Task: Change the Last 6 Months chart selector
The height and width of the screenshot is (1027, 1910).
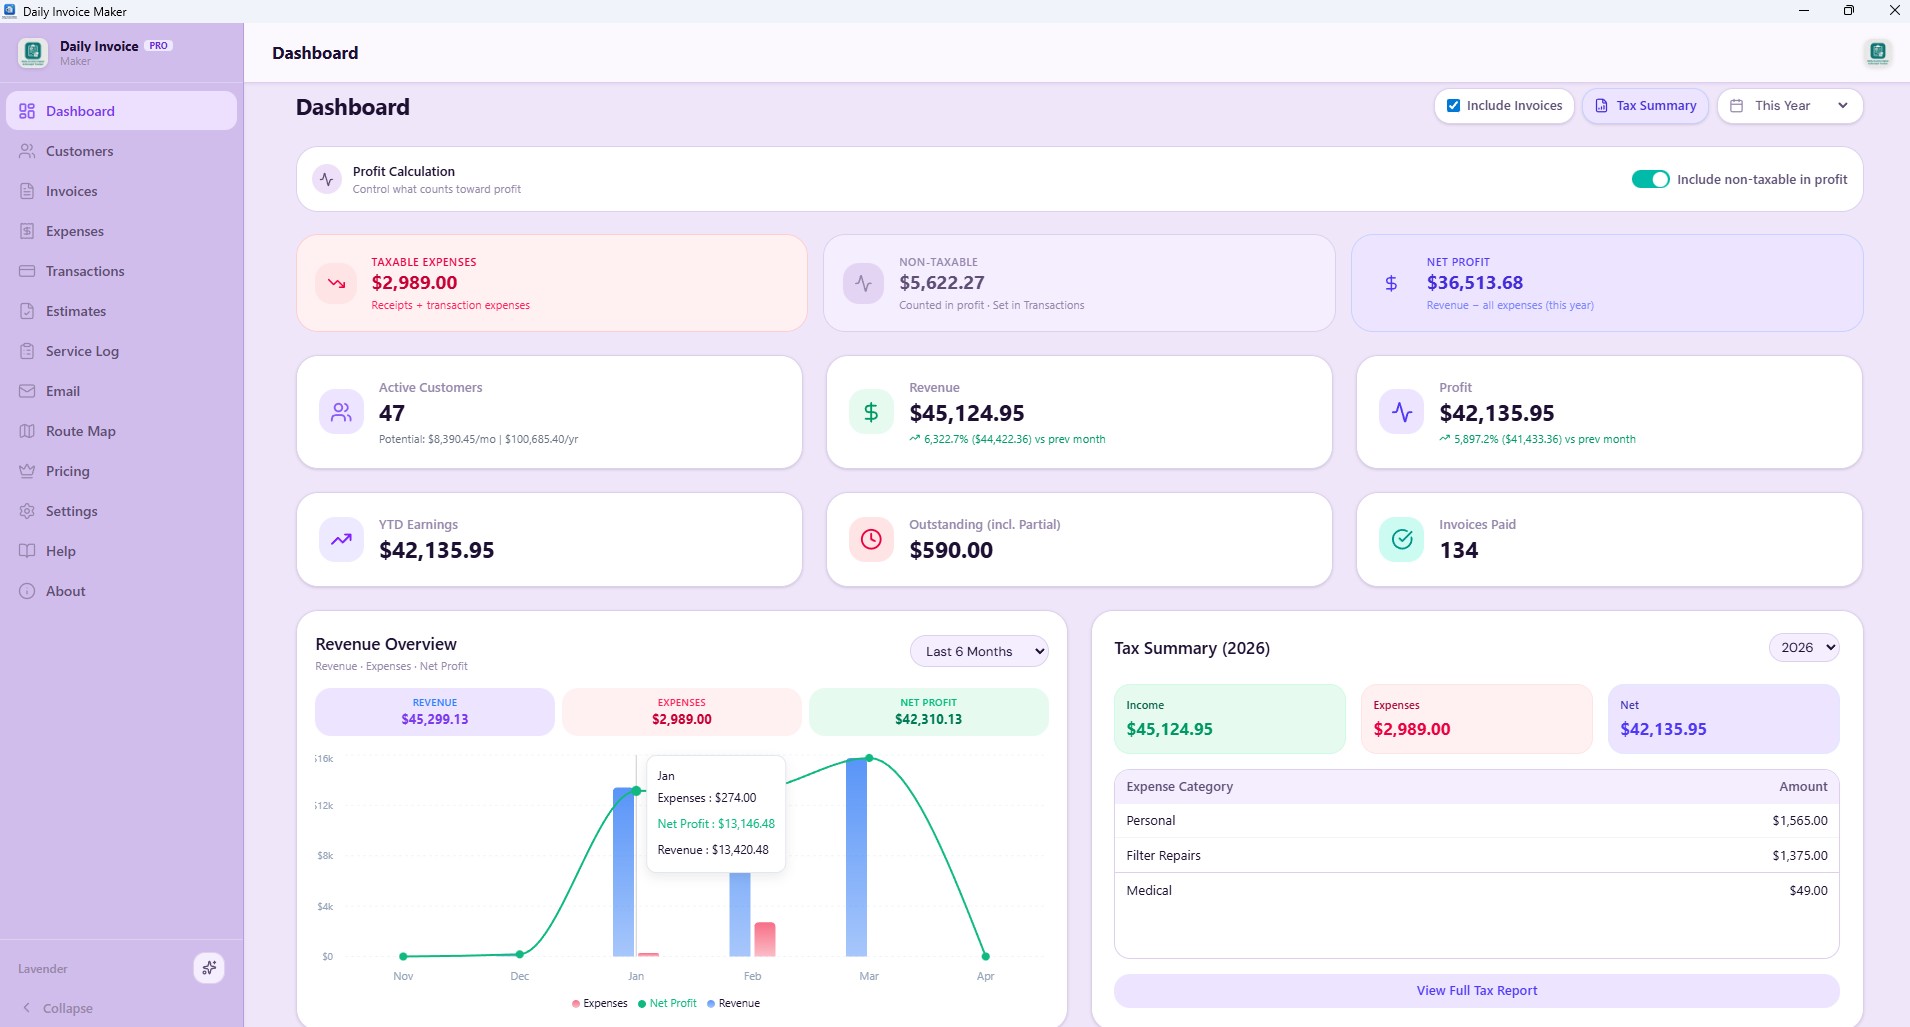Action: point(979,651)
